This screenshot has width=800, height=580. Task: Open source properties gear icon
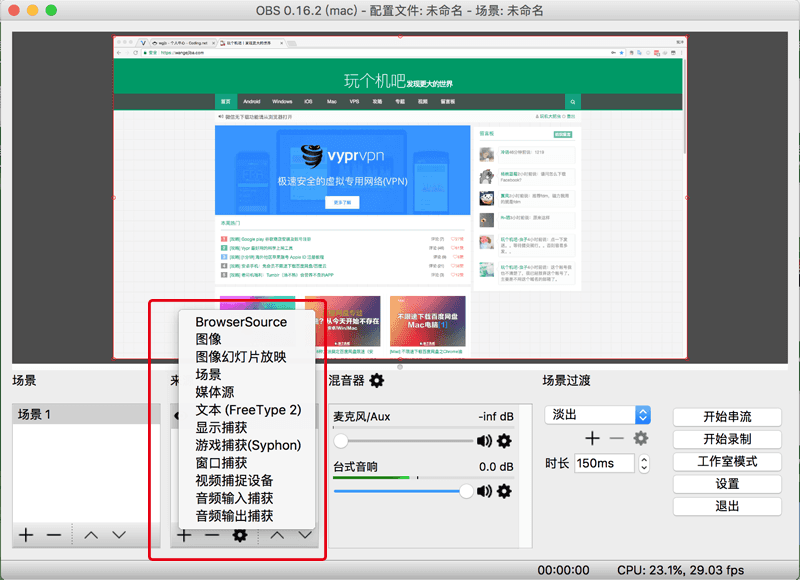tap(240, 535)
